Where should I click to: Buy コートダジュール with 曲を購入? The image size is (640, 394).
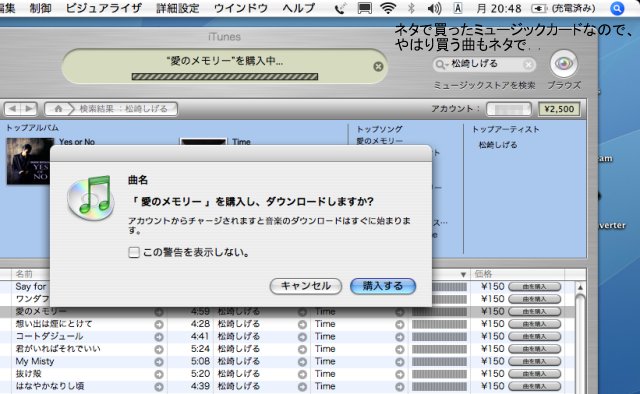(x=534, y=336)
